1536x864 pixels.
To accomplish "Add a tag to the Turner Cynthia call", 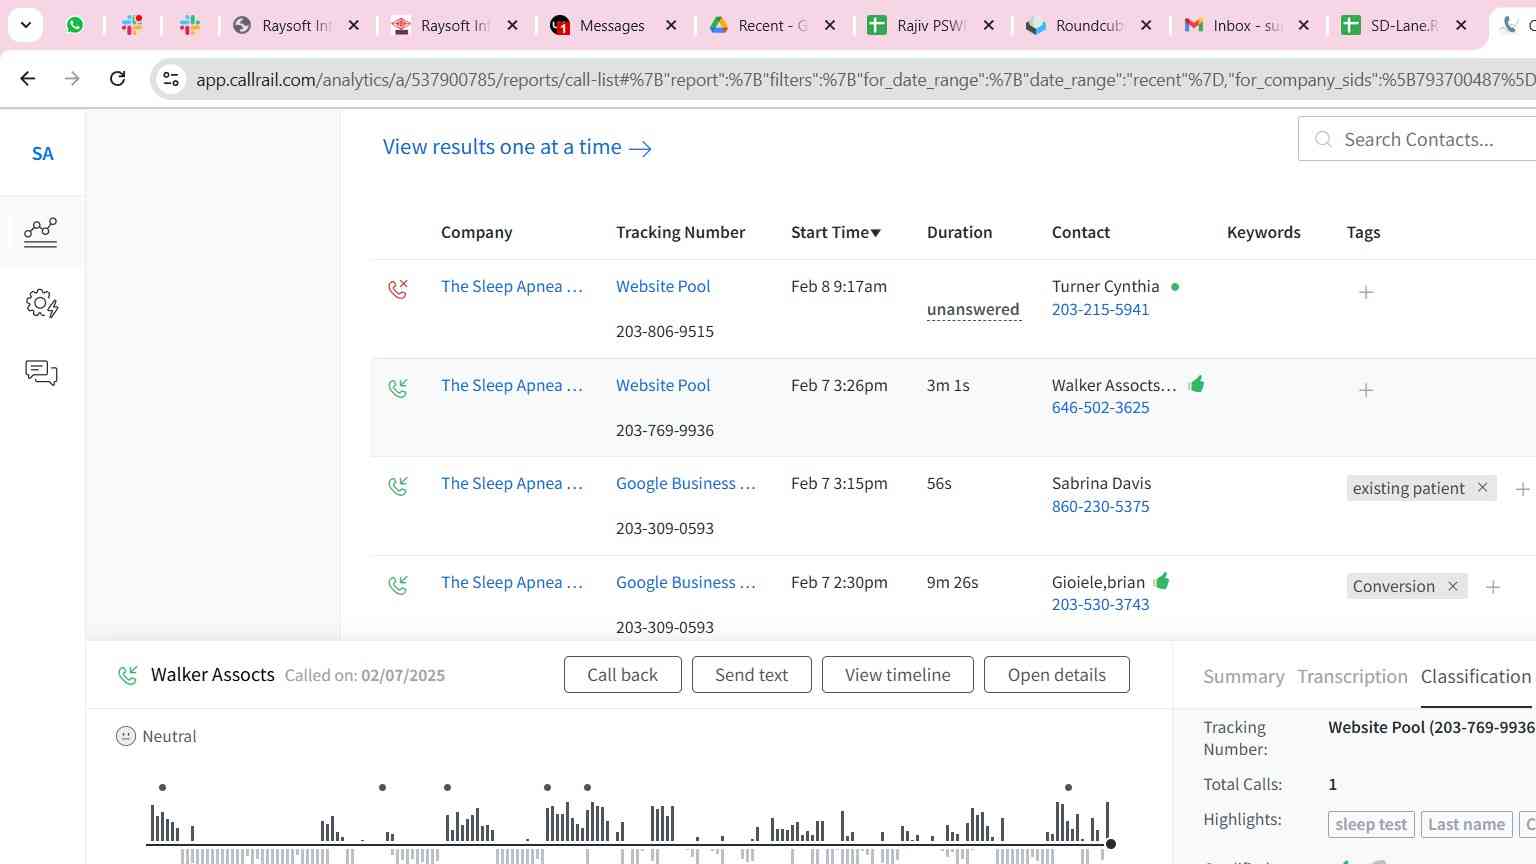I will pyautogui.click(x=1366, y=292).
